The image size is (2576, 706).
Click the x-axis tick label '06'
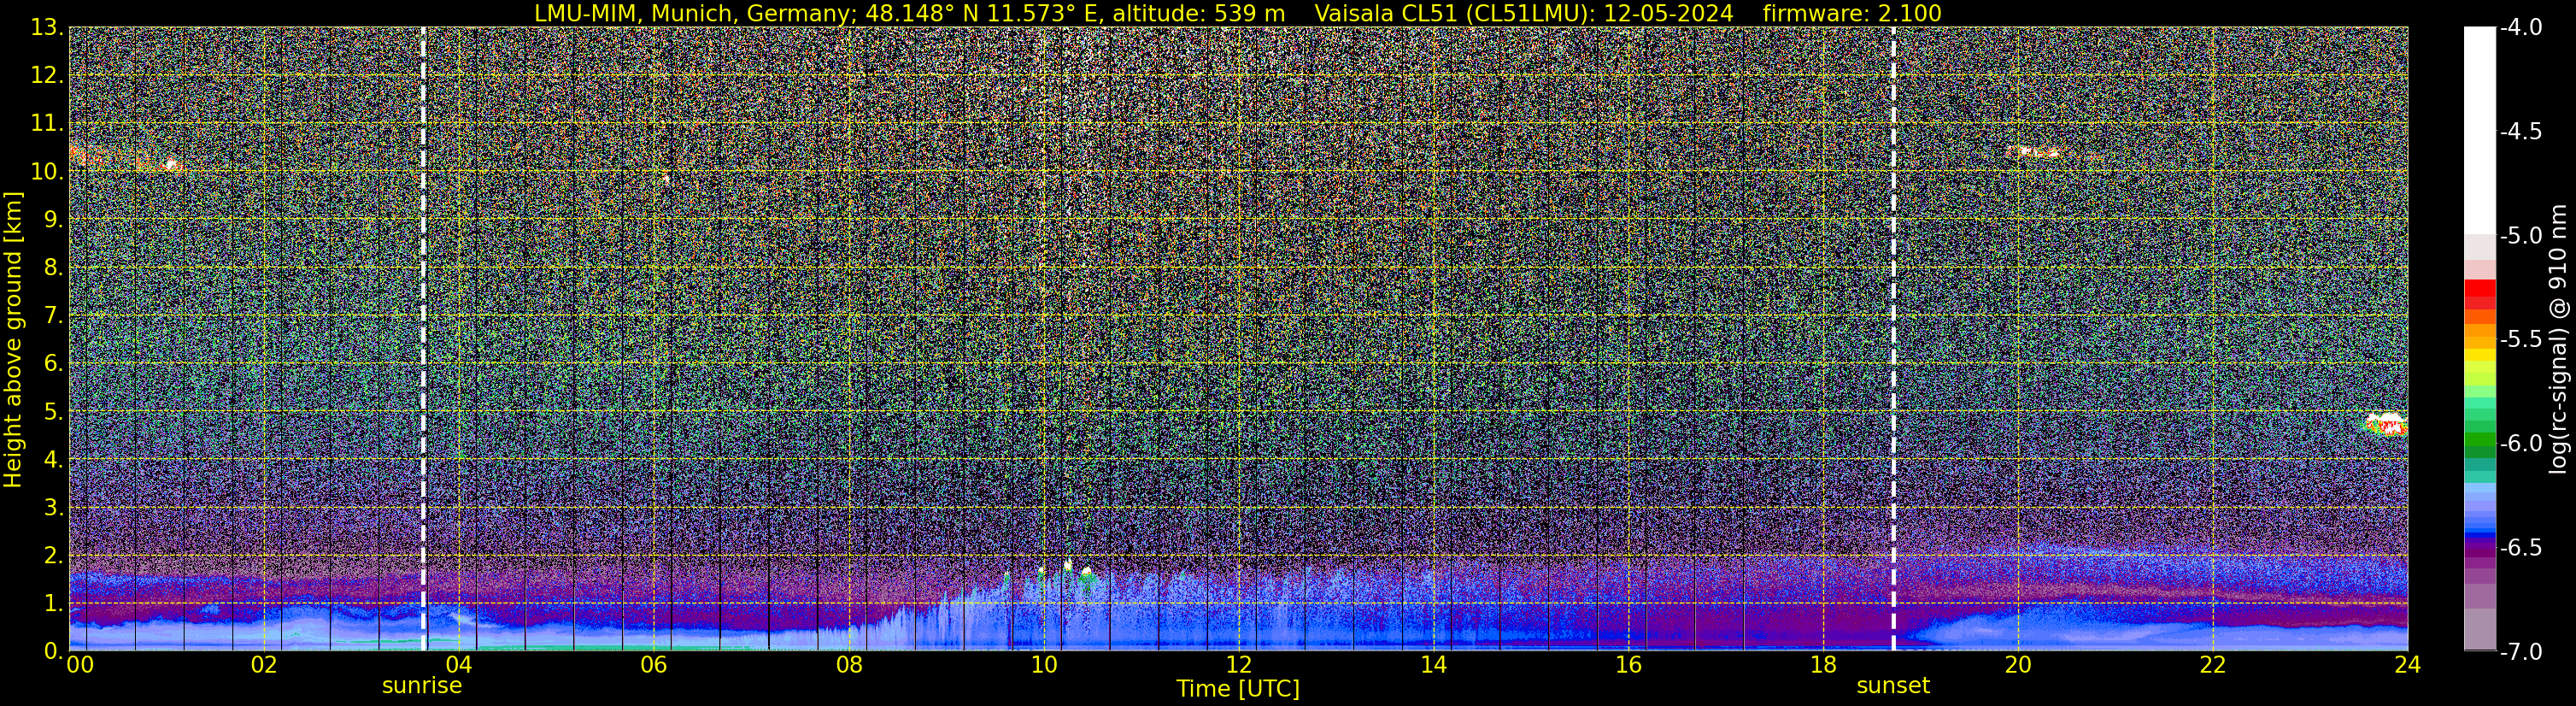(653, 665)
